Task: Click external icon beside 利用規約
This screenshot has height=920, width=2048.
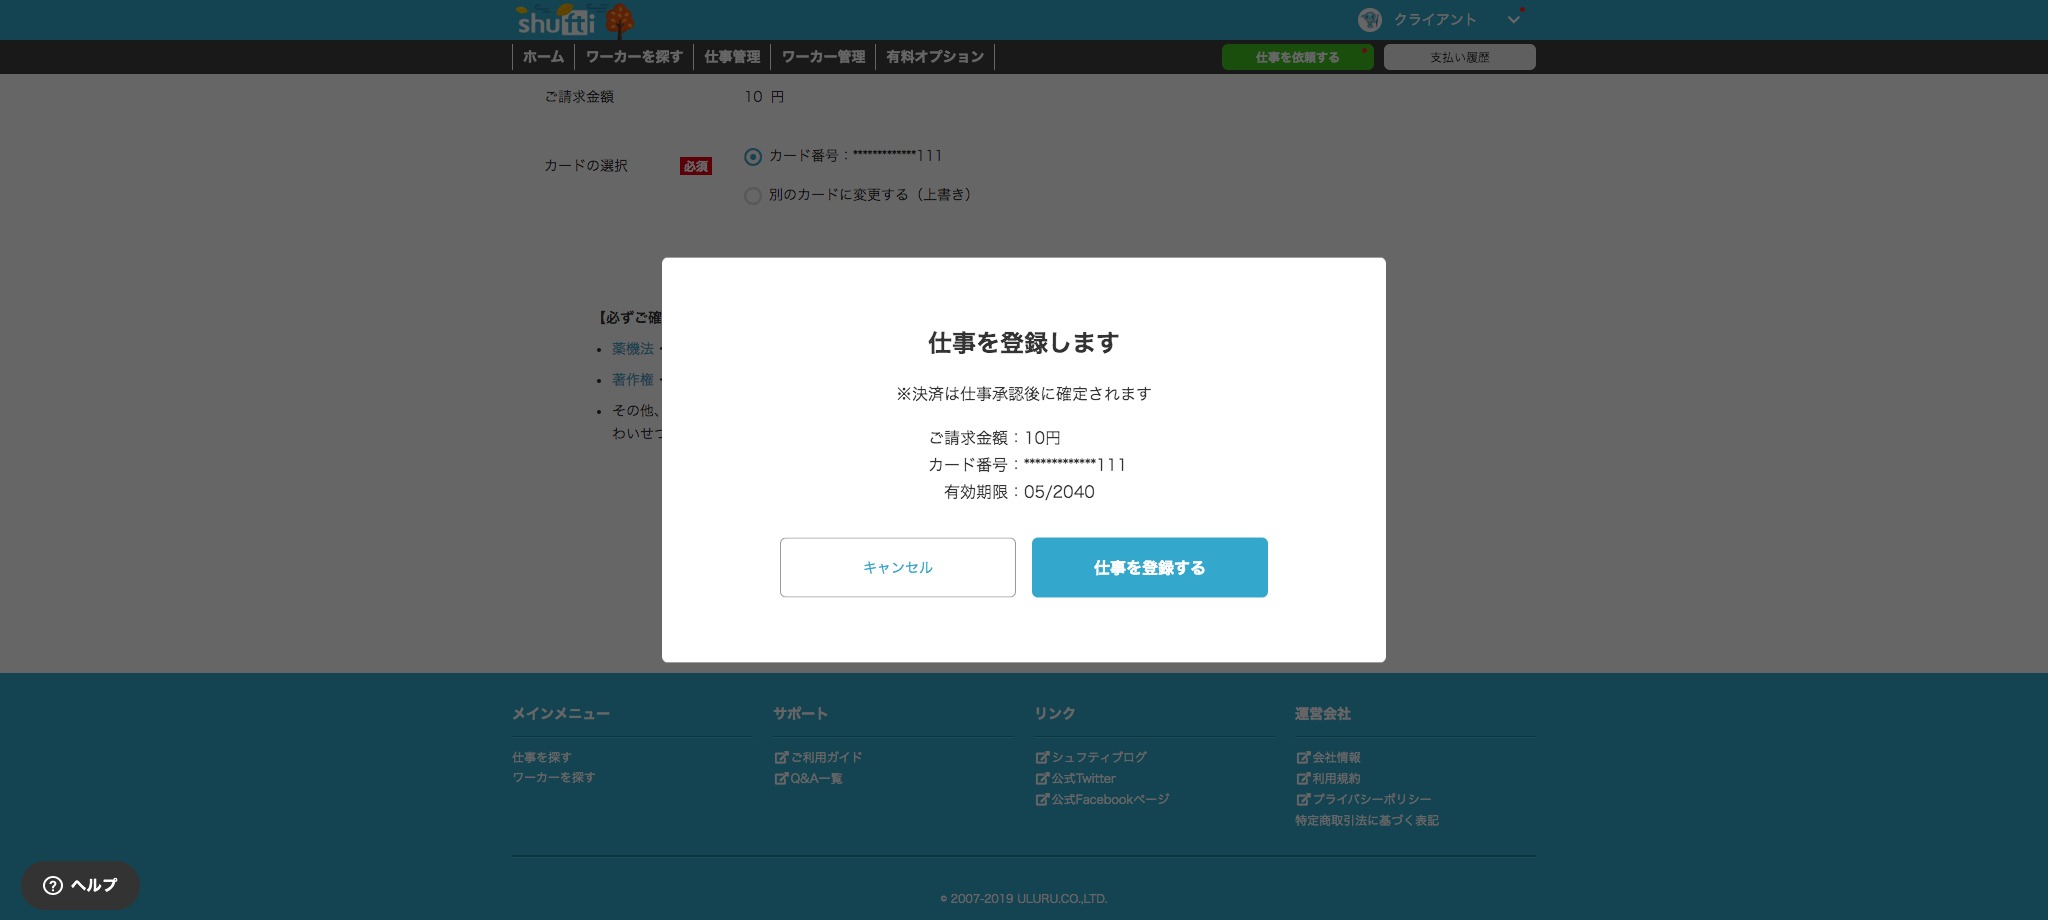Action: coord(1303,778)
